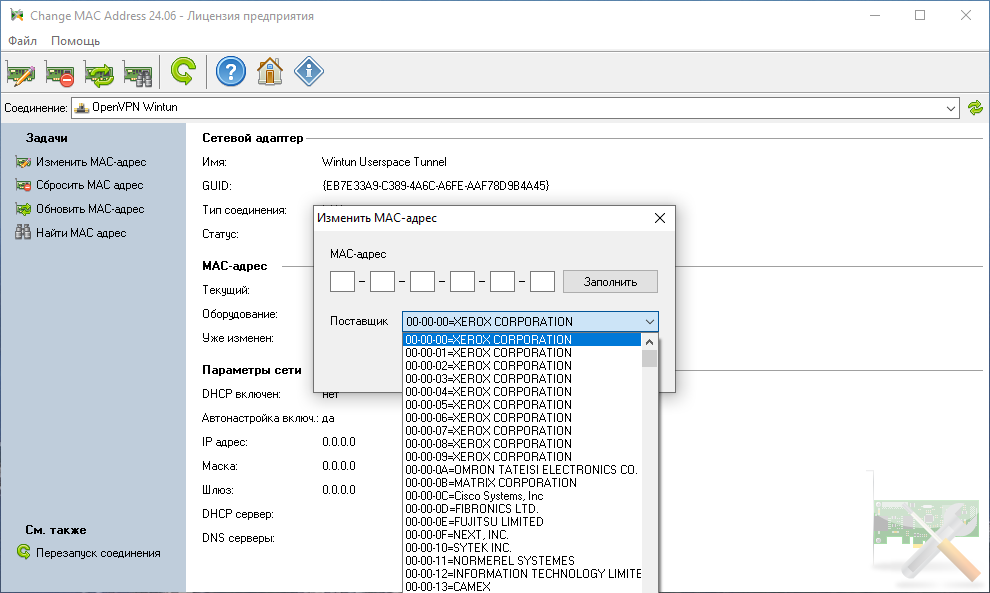Click the fourth MAC address octet field

point(462,282)
